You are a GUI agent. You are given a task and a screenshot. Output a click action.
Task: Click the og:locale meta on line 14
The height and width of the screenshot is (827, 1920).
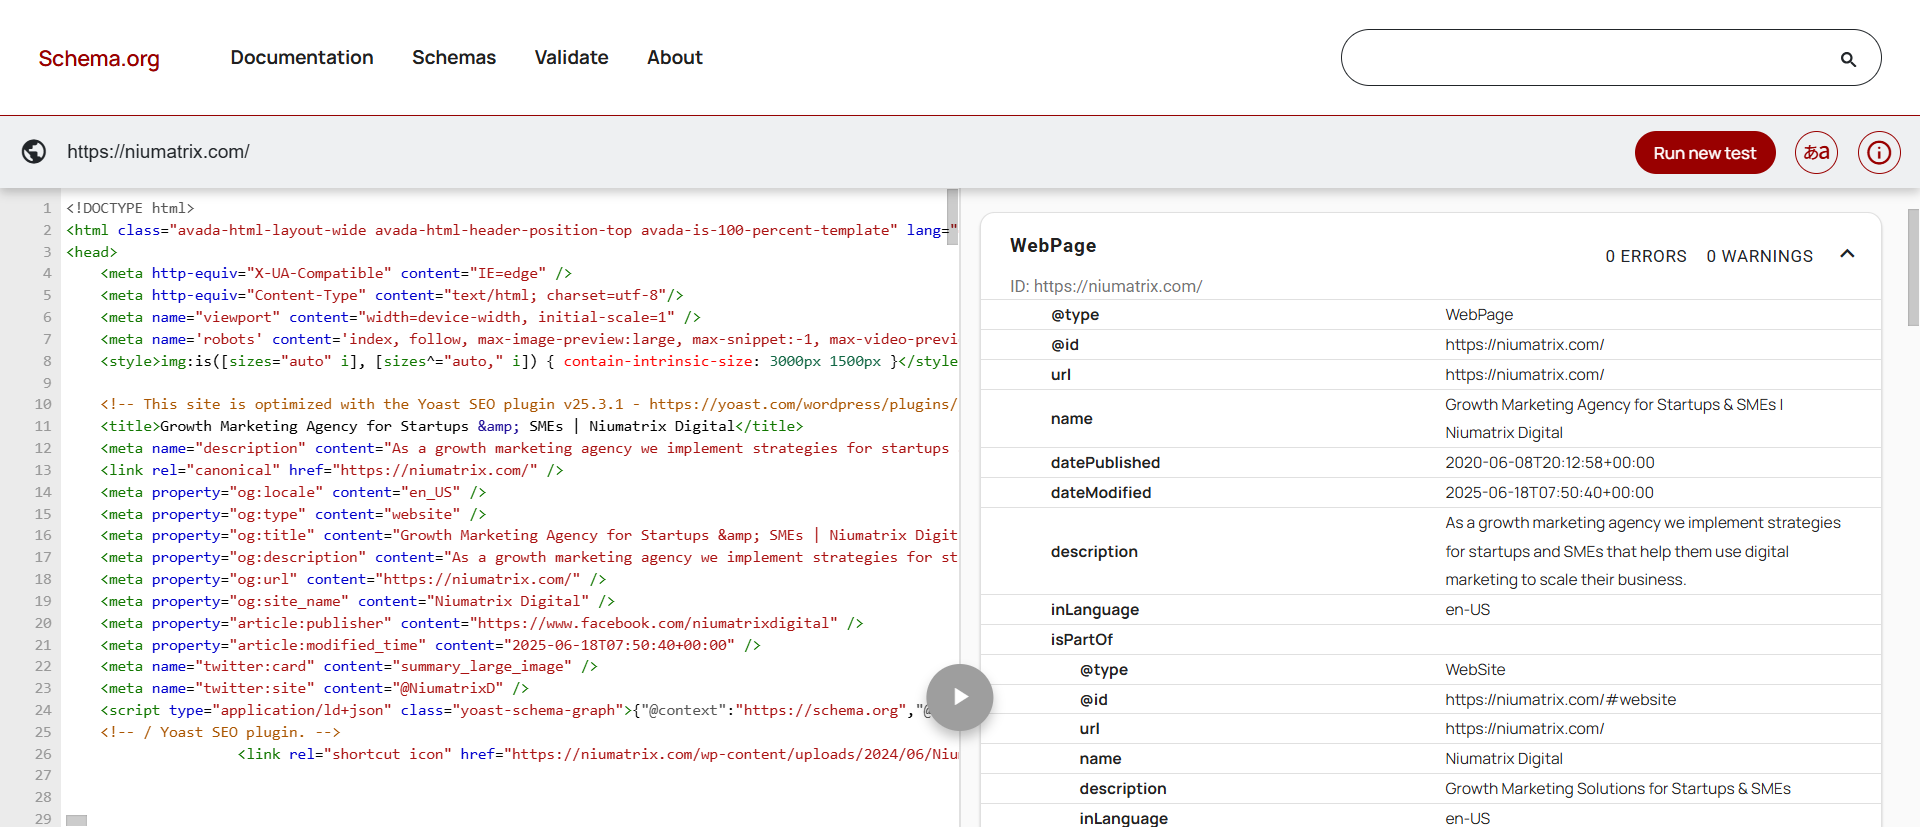[x=293, y=492]
